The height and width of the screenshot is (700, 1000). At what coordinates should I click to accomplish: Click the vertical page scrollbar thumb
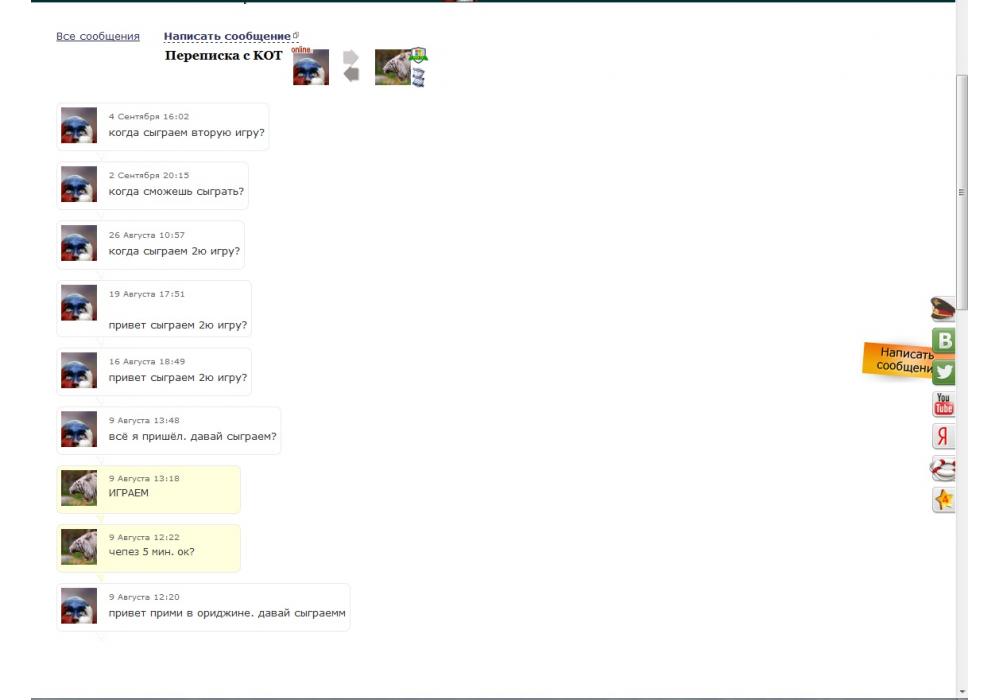[962, 192]
